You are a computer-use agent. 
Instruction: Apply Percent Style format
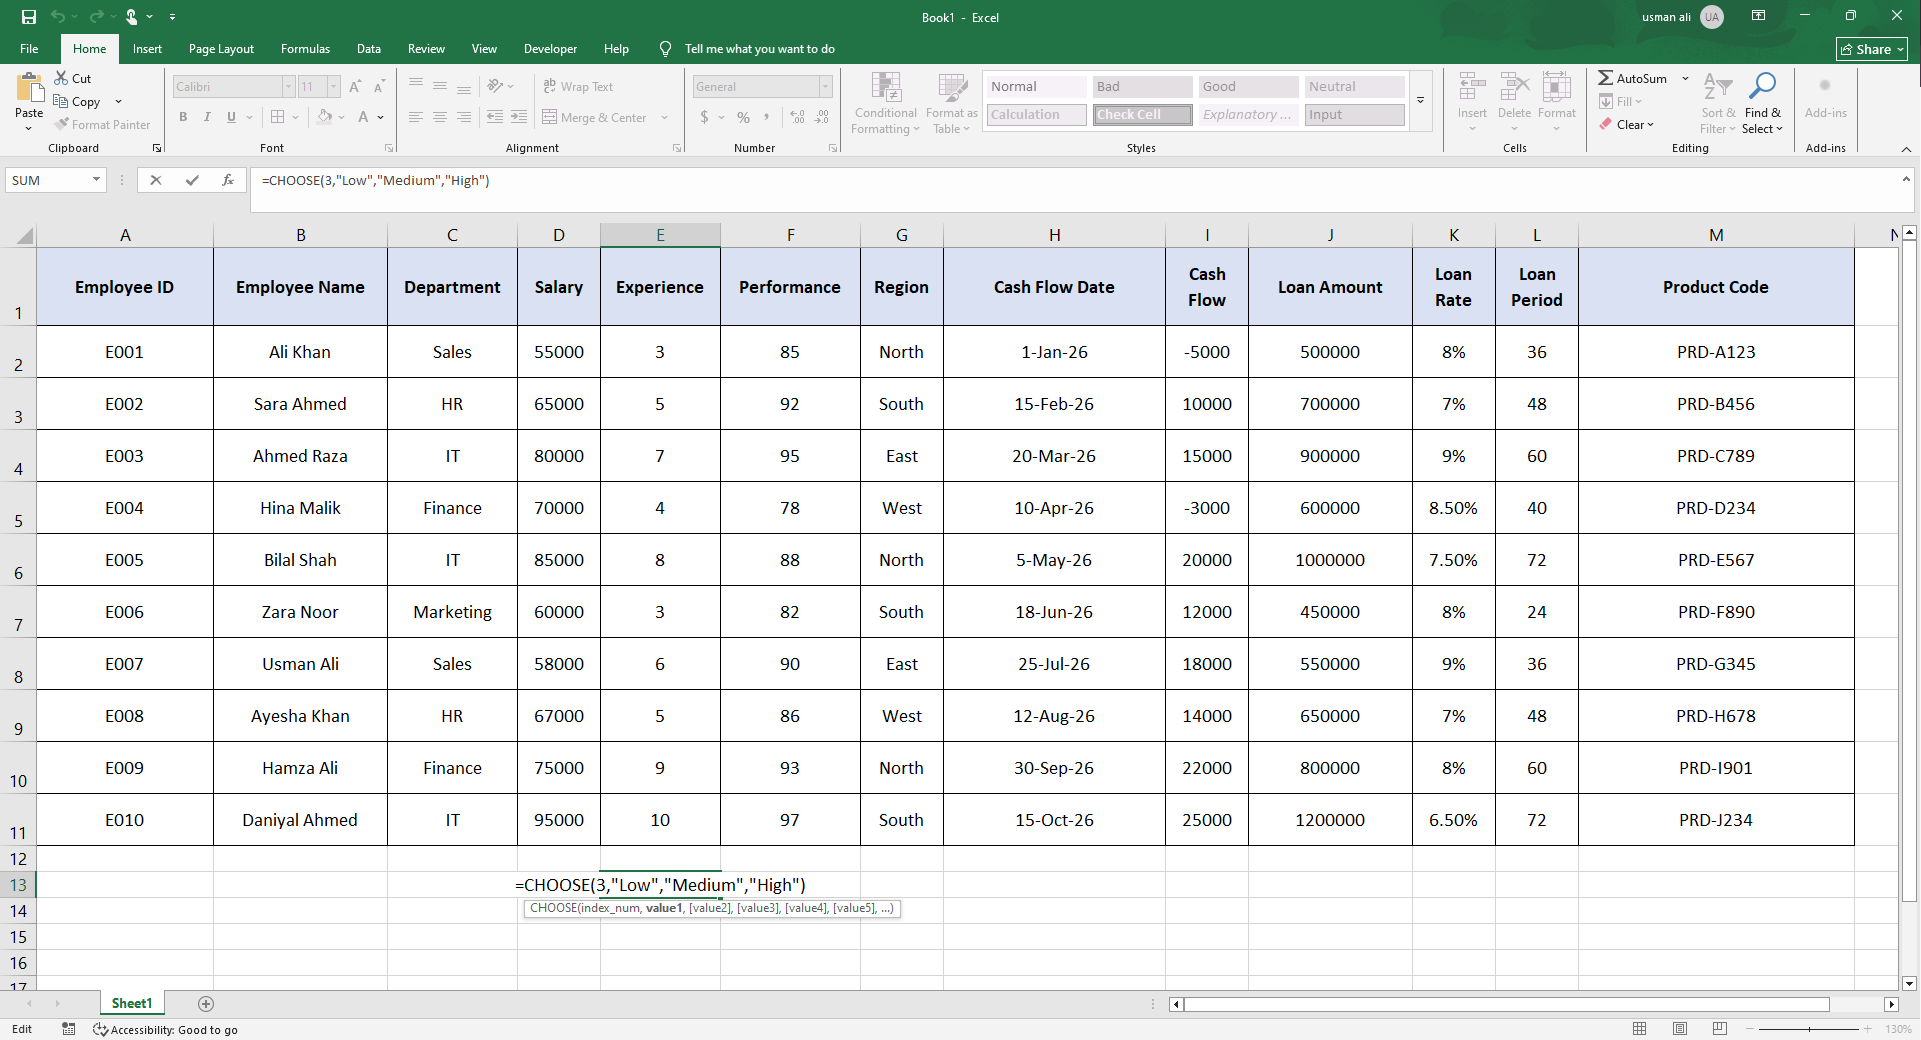point(743,117)
